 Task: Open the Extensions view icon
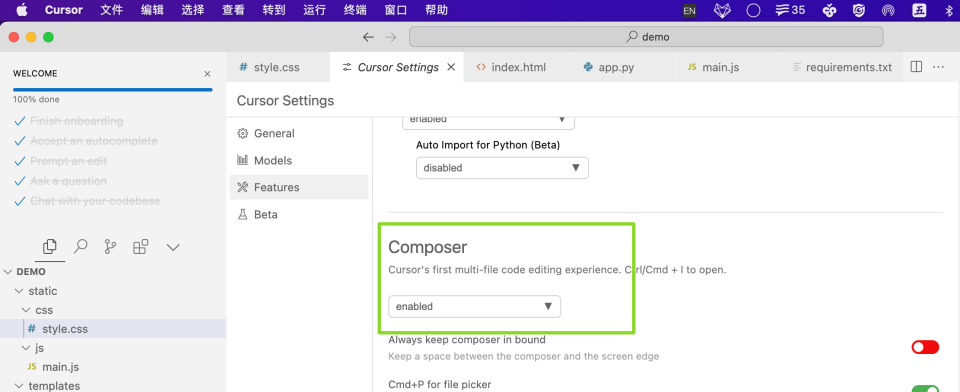(x=140, y=247)
